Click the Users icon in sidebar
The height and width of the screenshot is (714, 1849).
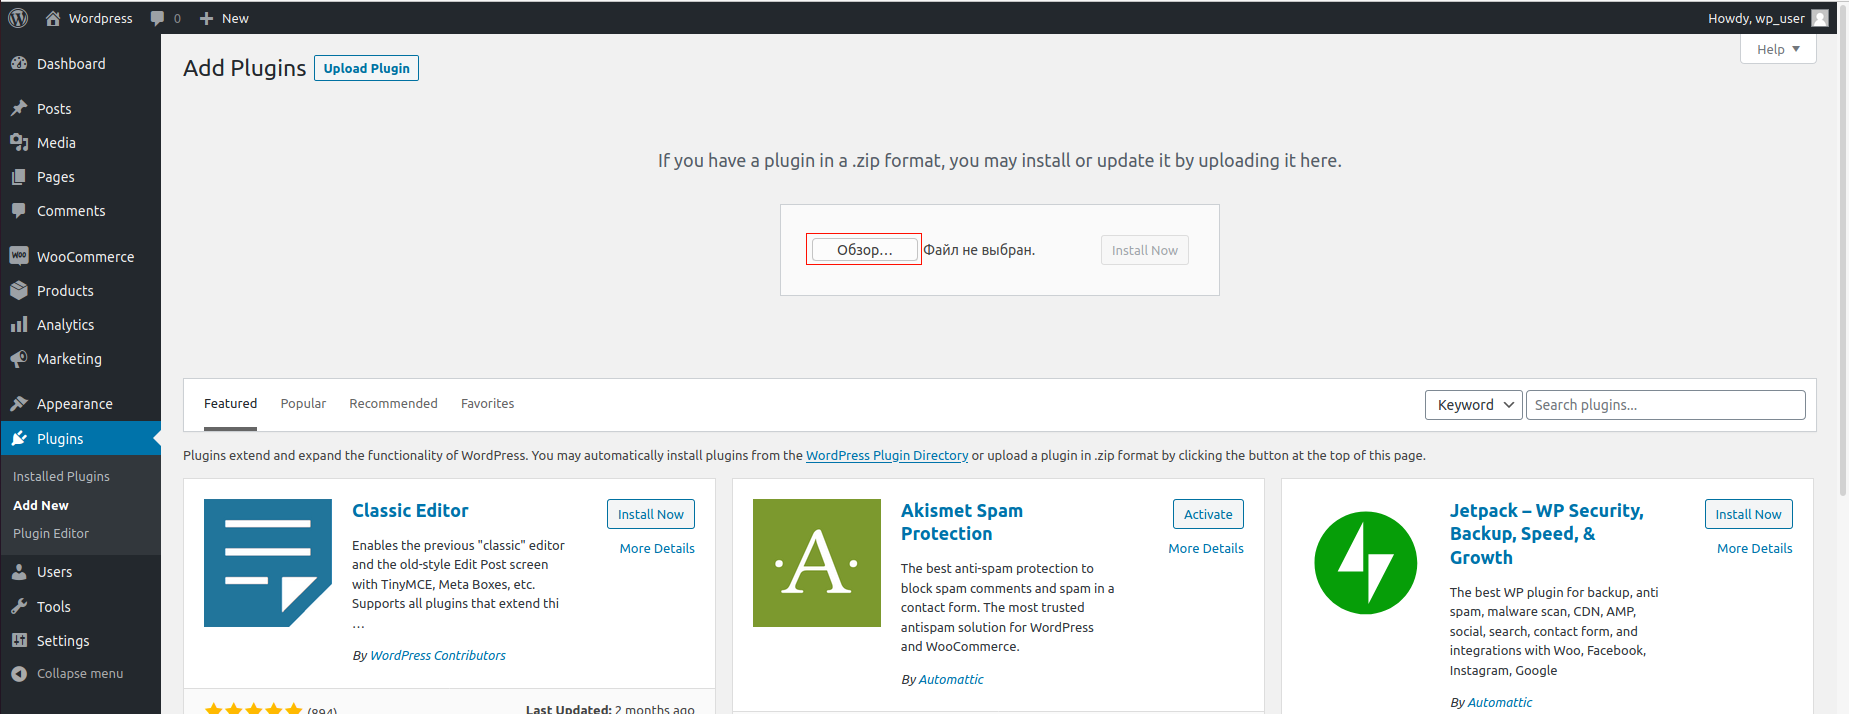click(19, 571)
